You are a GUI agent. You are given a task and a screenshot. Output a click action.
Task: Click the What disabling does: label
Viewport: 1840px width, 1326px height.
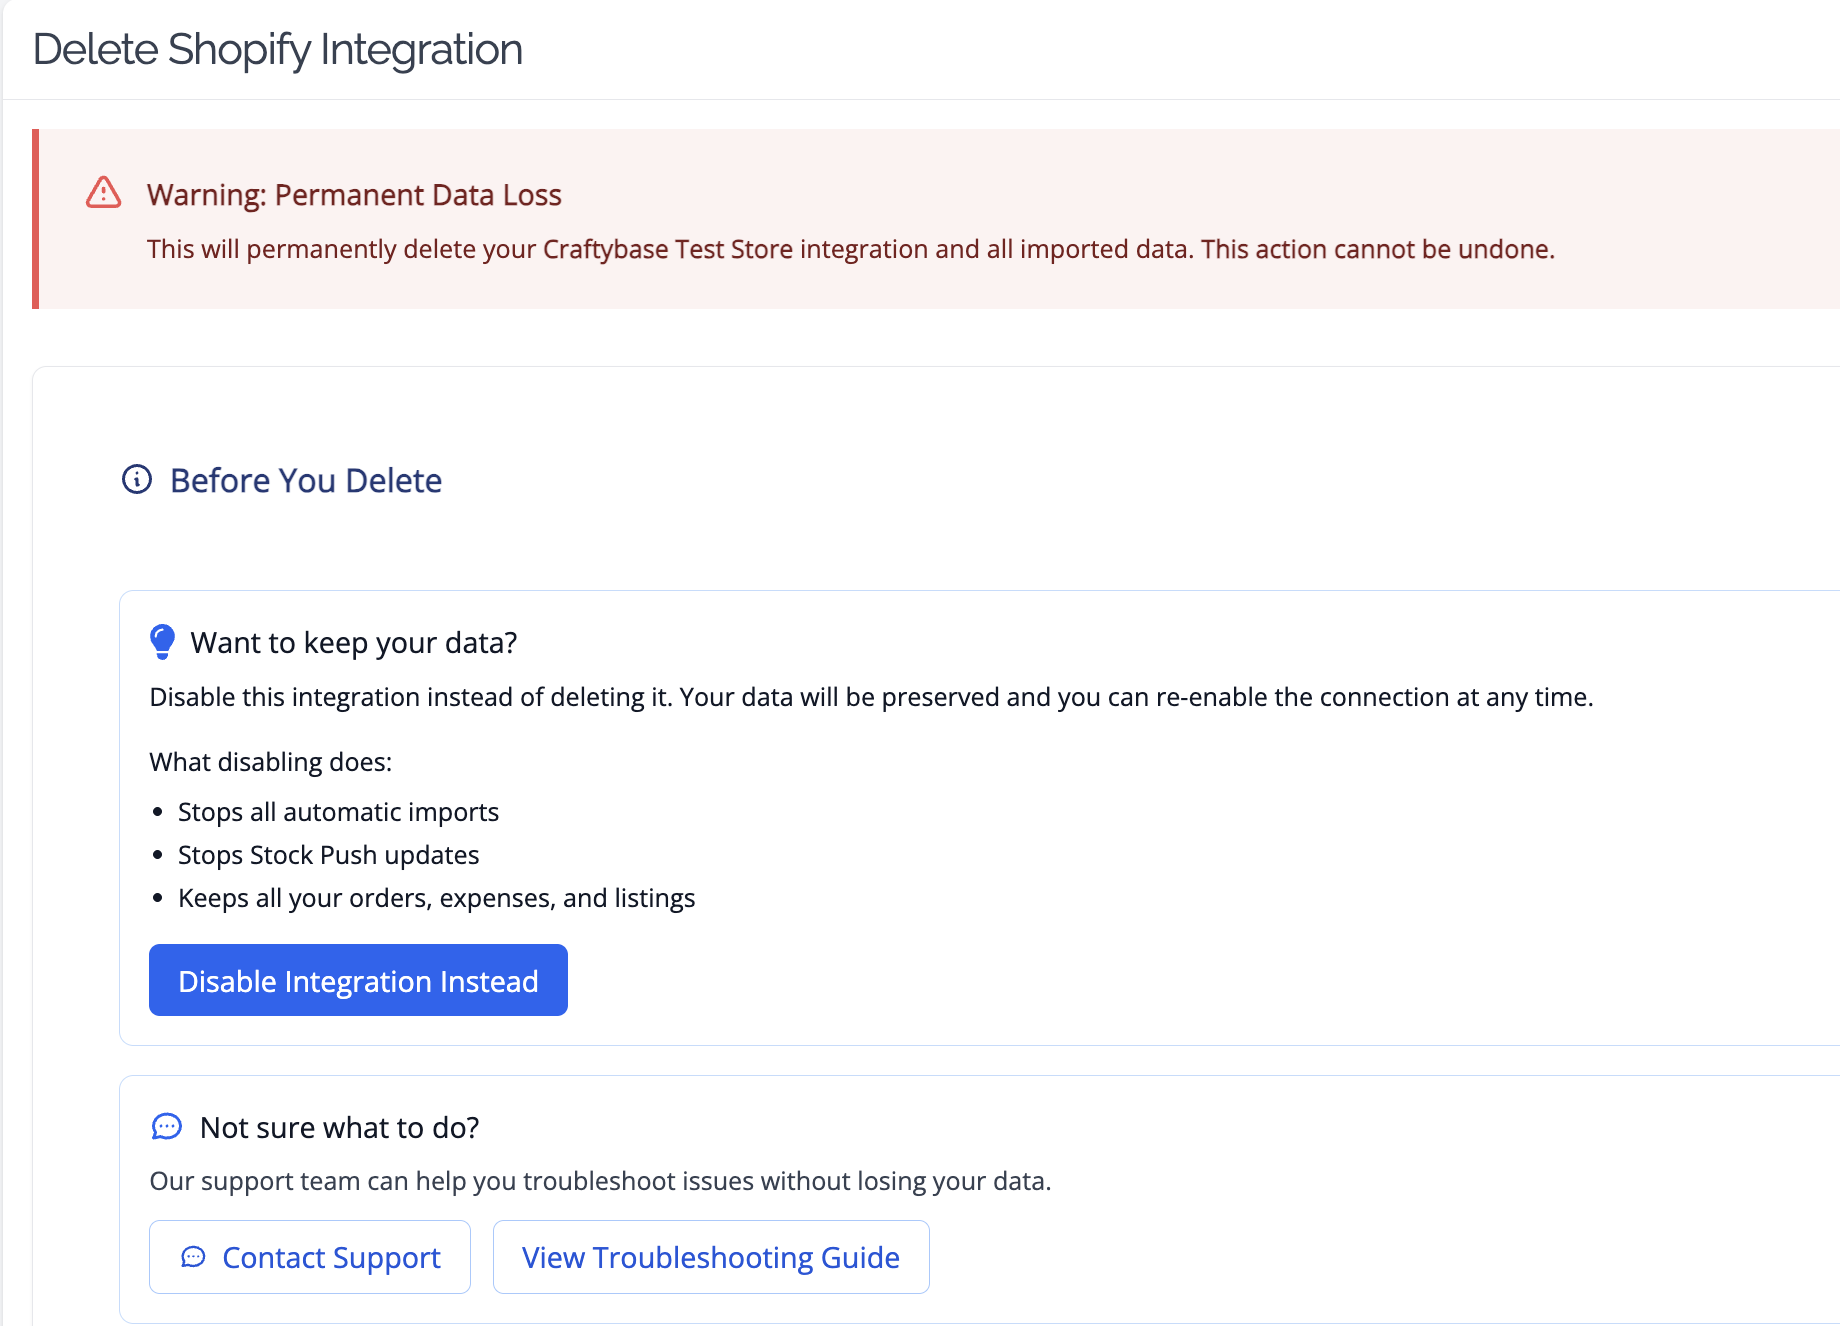coord(271,762)
